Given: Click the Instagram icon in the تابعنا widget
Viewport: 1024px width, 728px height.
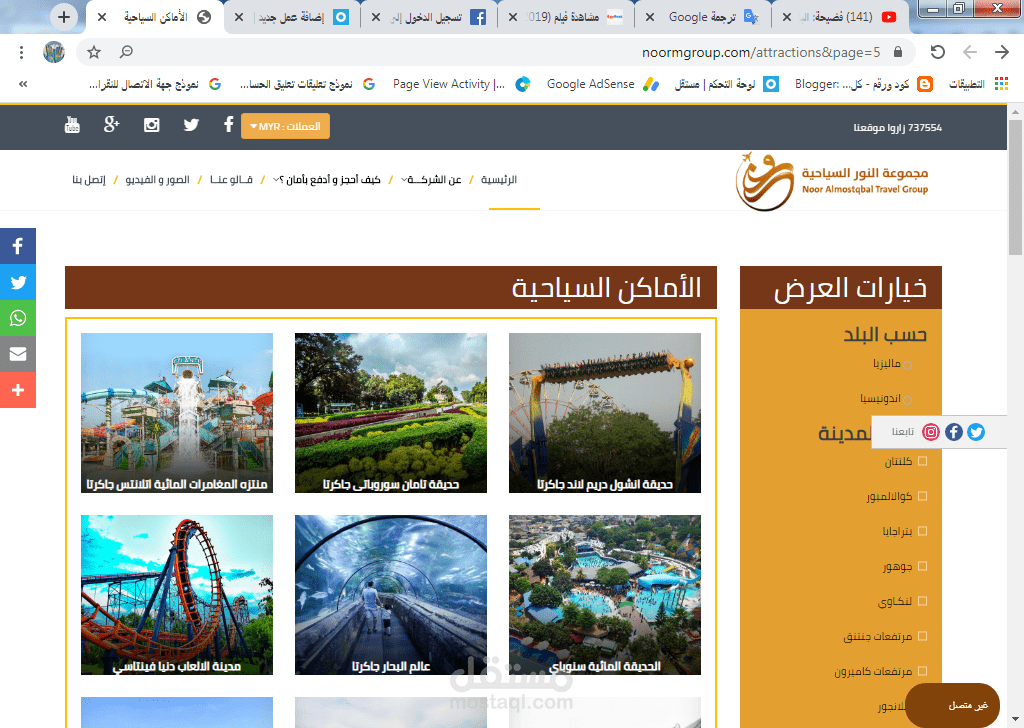Looking at the screenshot, I should [x=931, y=432].
